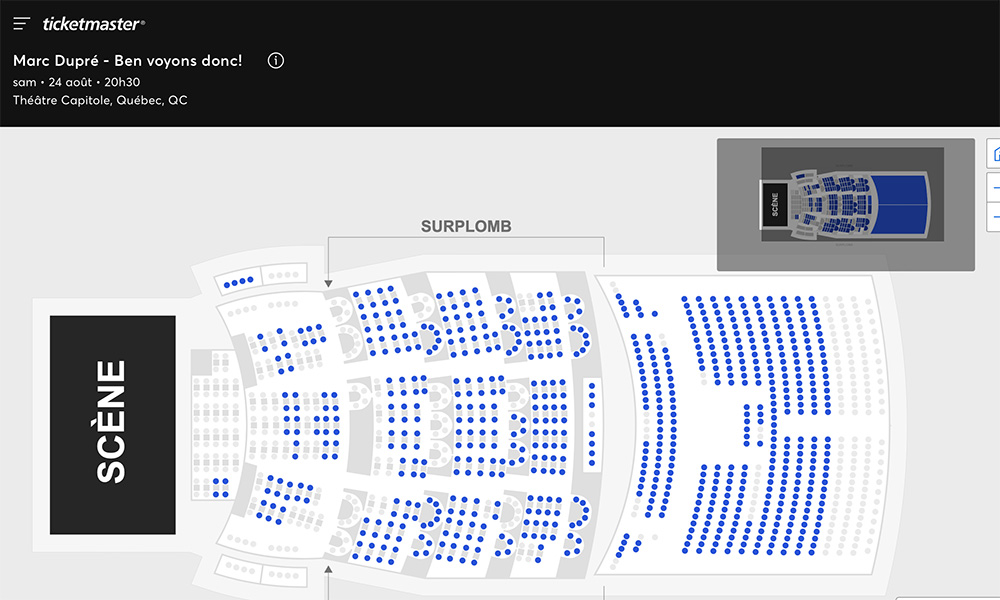Pick the isolated blue seat cluster in the balcony's center gap
This screenshot has width=1000, height=600.
754,424
